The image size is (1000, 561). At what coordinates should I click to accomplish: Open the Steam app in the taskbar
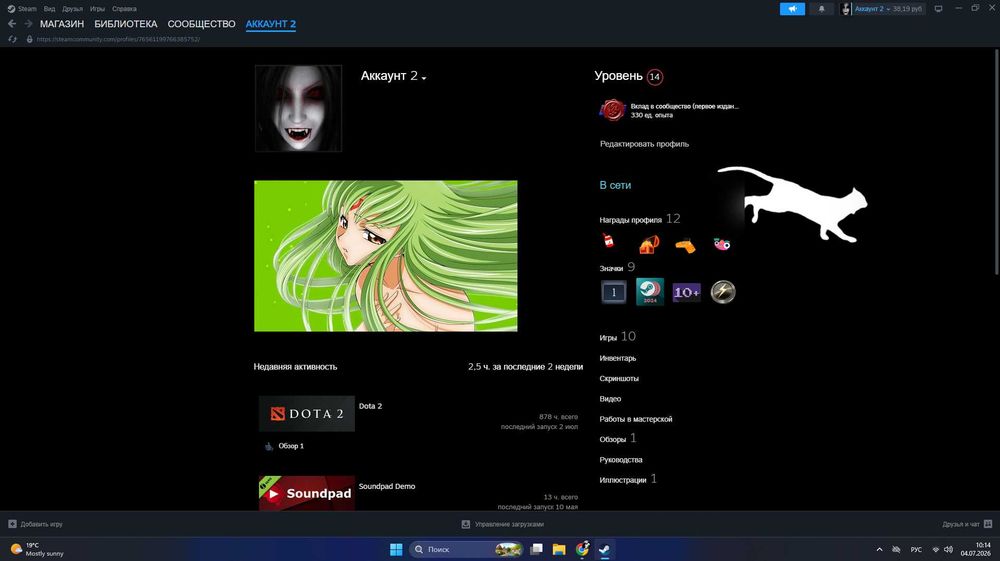(605, 549)
